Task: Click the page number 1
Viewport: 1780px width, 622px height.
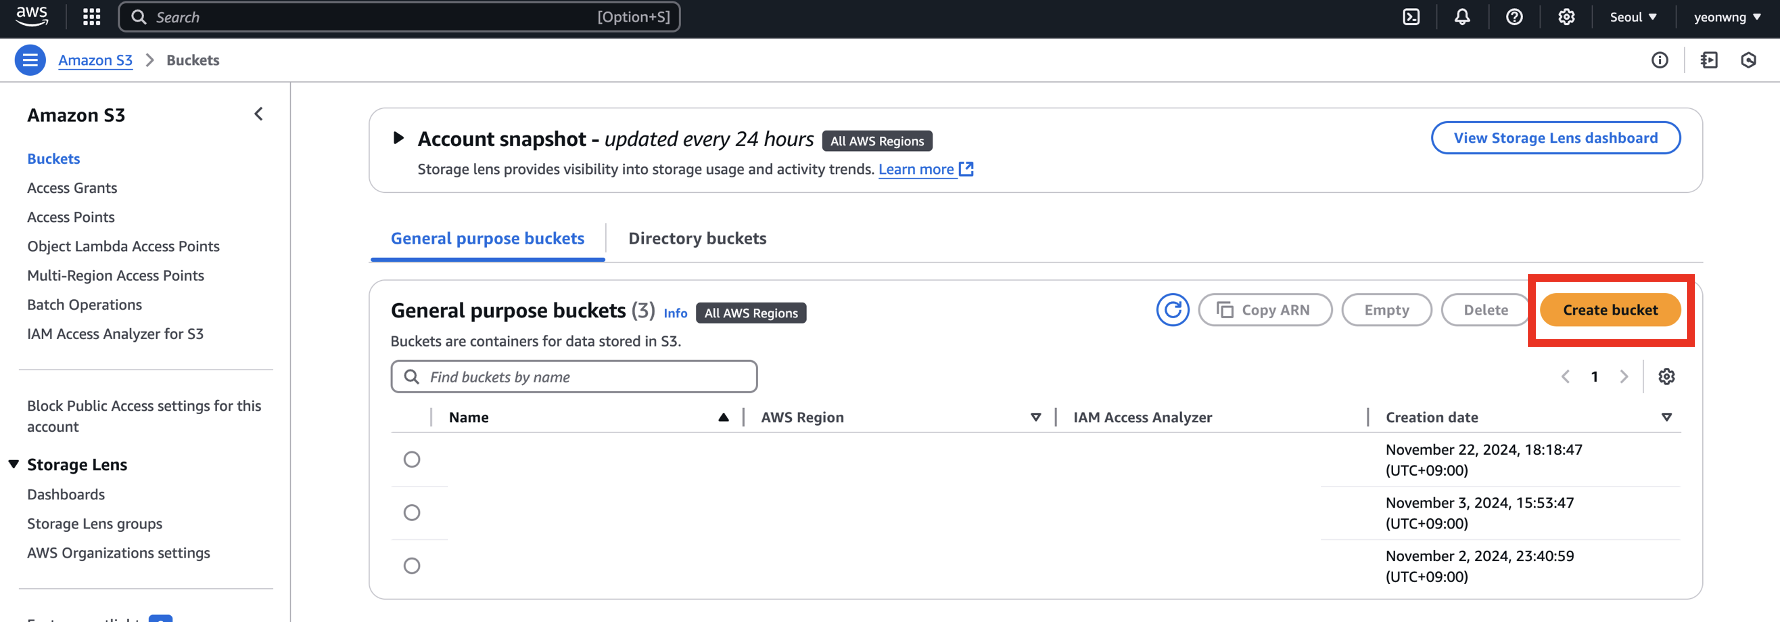Action: click(x=1594, y=377)
